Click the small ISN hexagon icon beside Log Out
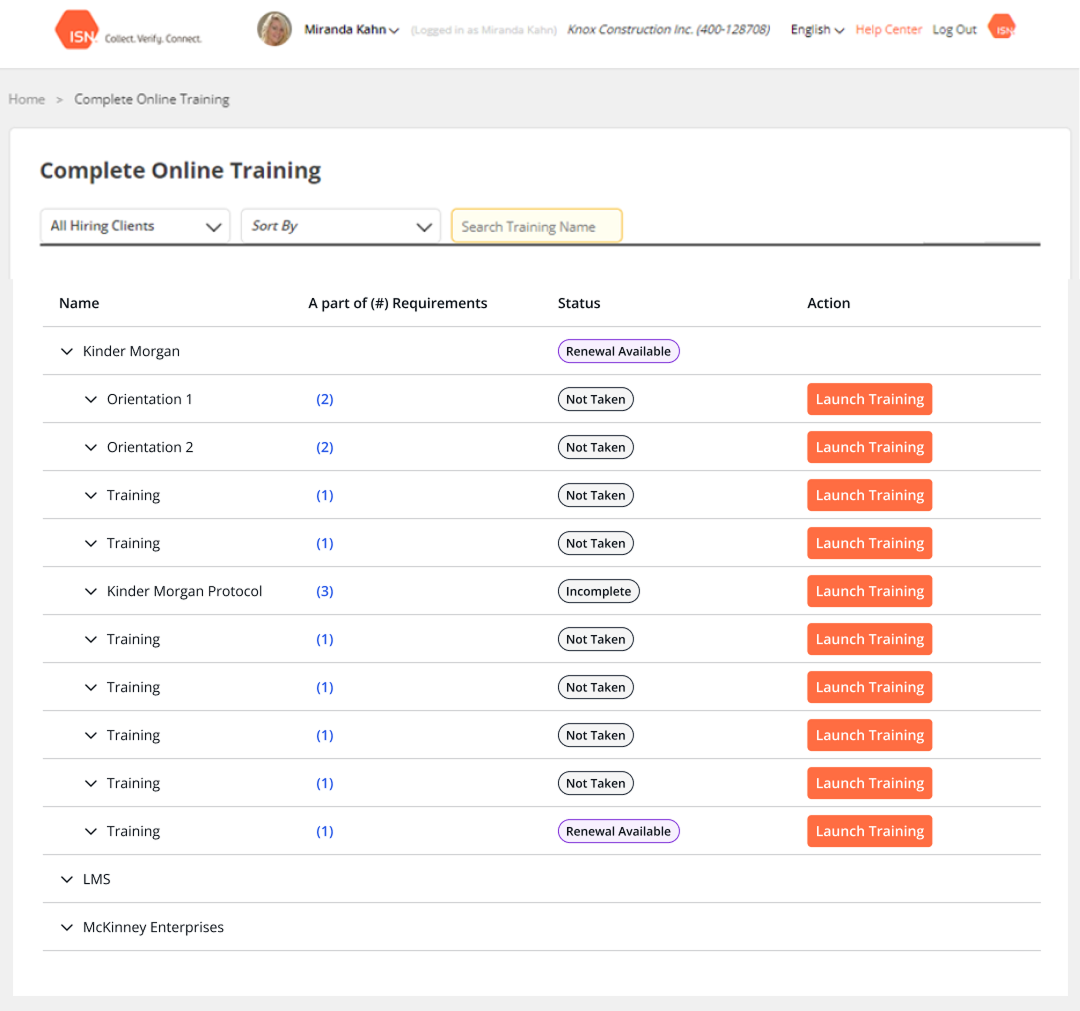 point(1001,28)
